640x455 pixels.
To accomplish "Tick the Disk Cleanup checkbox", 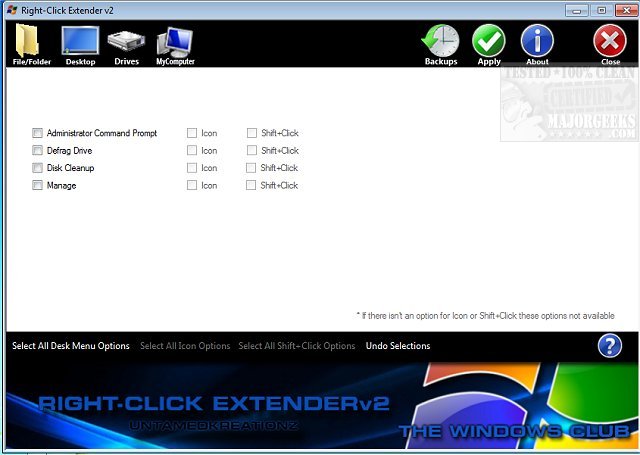I will pyautogui.click(x=37, y=168).
